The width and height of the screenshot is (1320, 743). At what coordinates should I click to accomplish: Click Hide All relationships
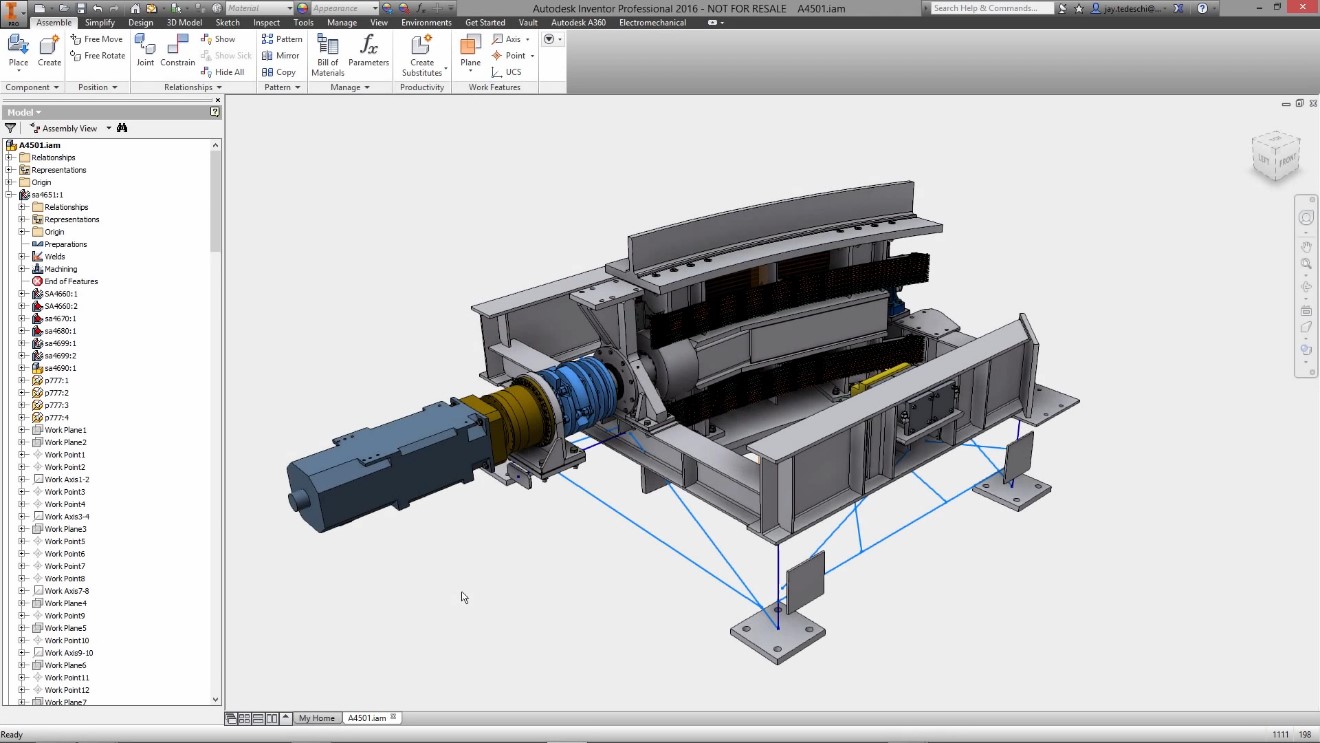pos(222,72)
